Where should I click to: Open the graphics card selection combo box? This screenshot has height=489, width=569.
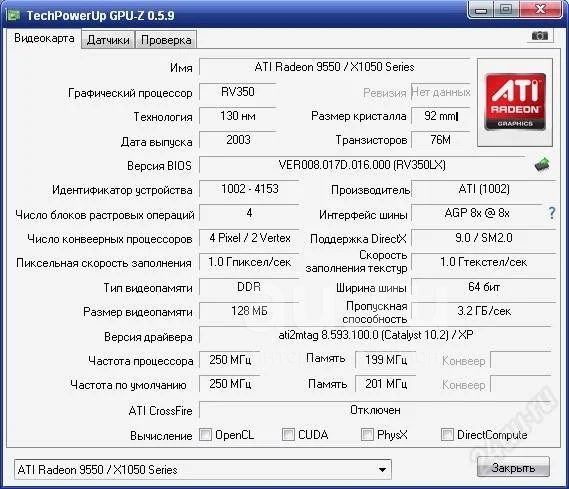[x=202, y=470]
